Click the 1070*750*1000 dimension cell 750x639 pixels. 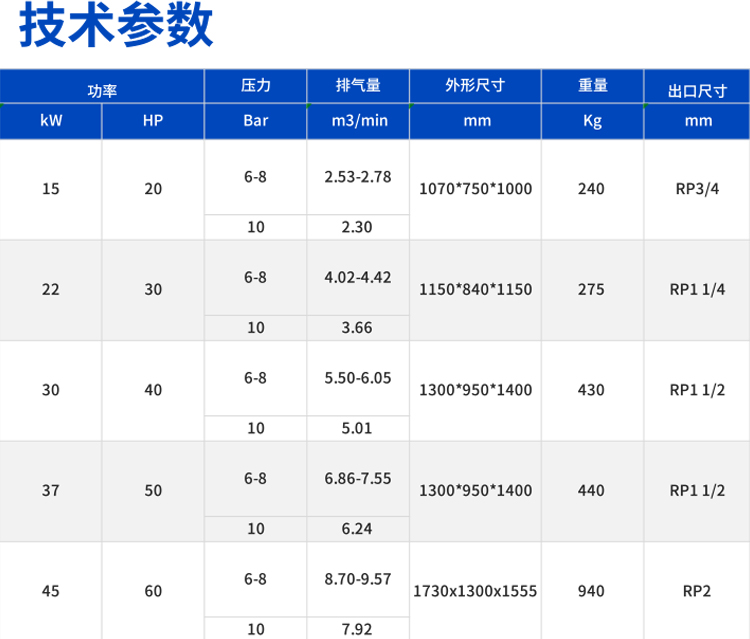point(475,189)
